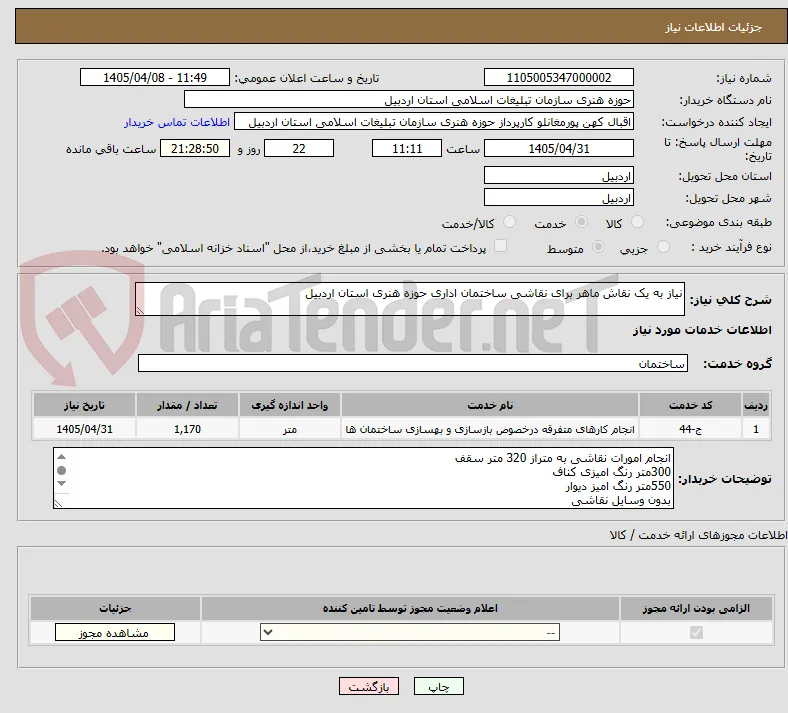Image resolution: width=788 pixels, height=713 pixels.
Task: Click the الزامی بودن ارائه مجوز header
Action: click(x=696, y=608)
